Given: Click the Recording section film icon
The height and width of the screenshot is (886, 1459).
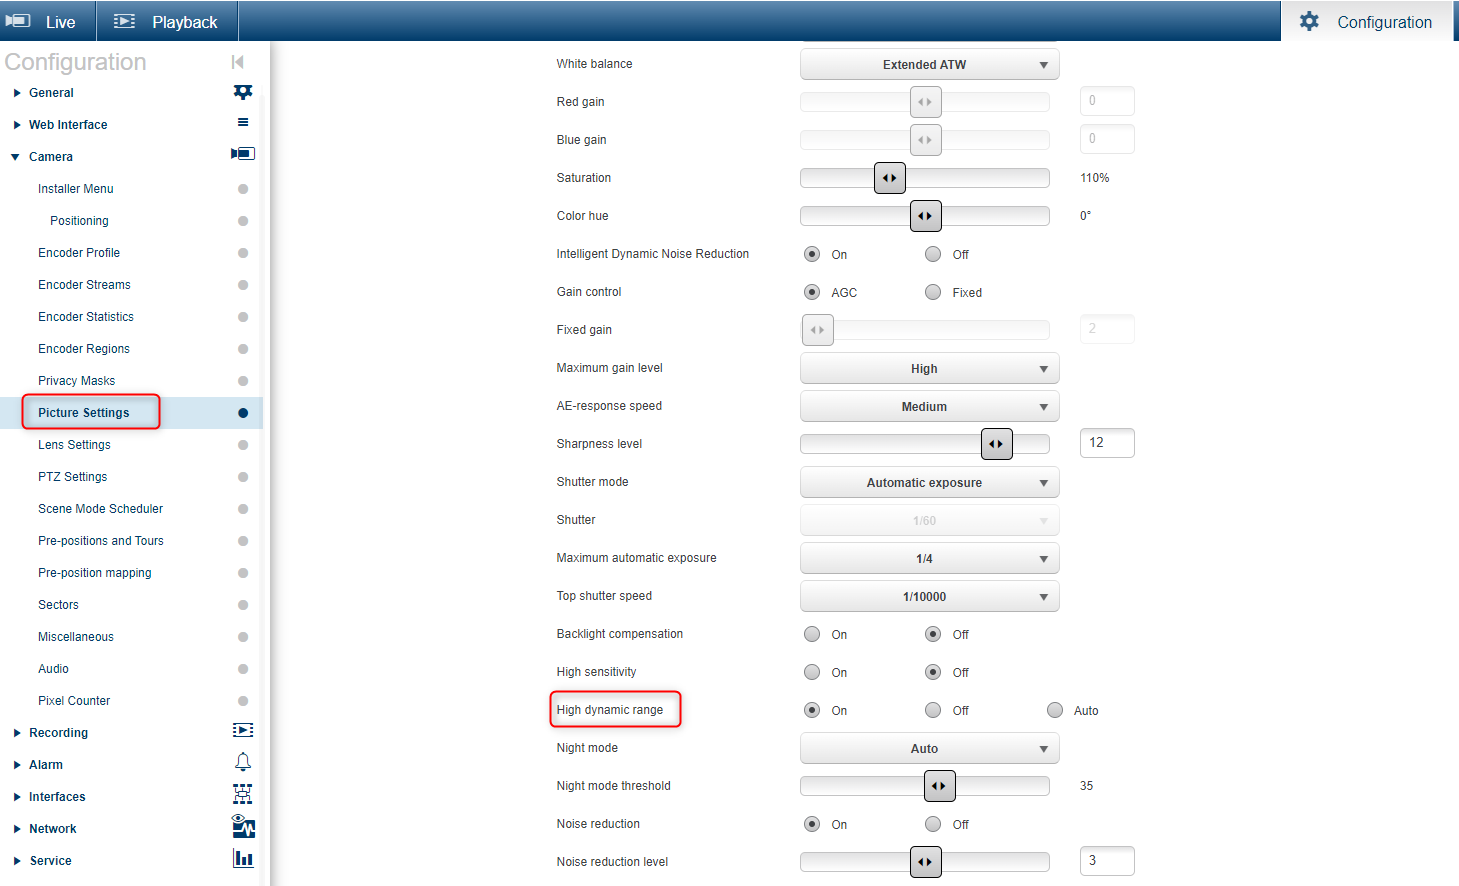Looking at the screenshot, I should coord(243,731).
